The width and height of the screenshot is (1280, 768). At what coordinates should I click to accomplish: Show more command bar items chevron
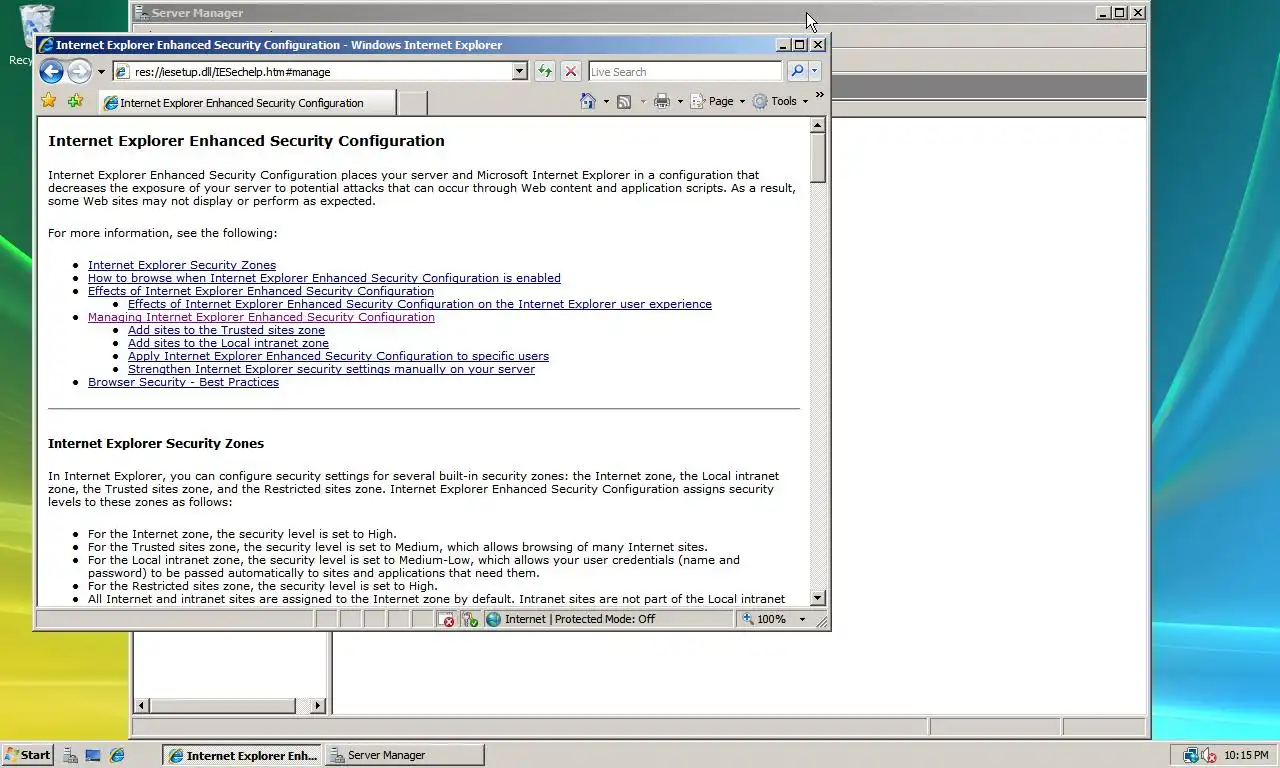click(x=820, y=96)
